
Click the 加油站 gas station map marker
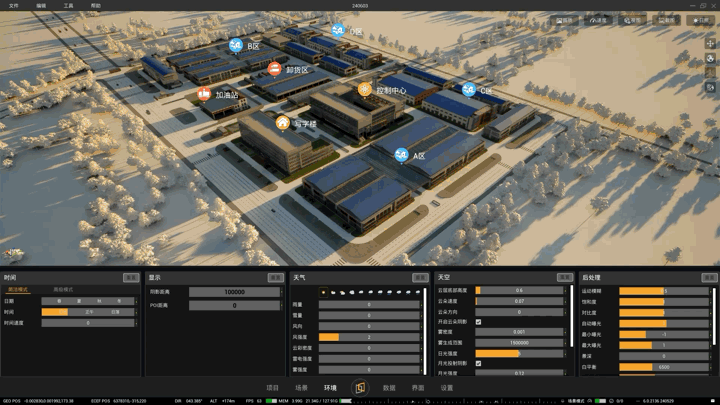(x=204, y=94)
